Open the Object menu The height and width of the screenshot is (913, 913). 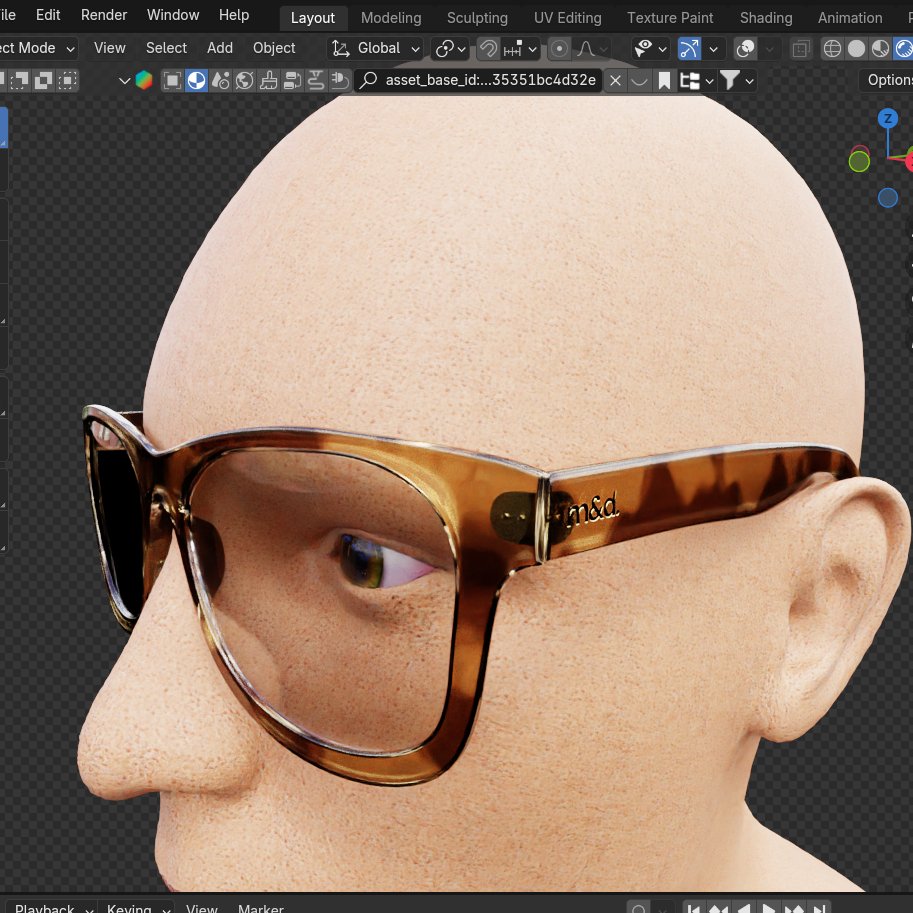[x=274, y=48]
